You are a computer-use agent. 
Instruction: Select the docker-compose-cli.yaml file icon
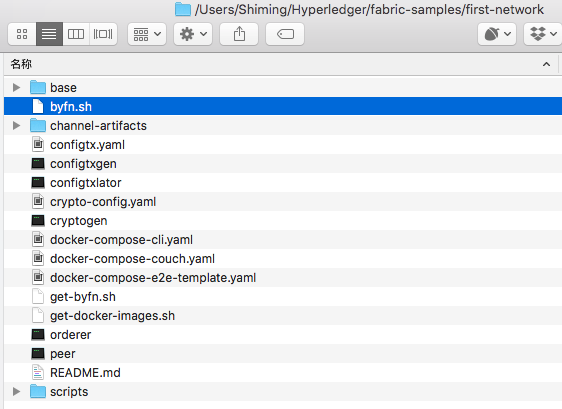(38, 239)
